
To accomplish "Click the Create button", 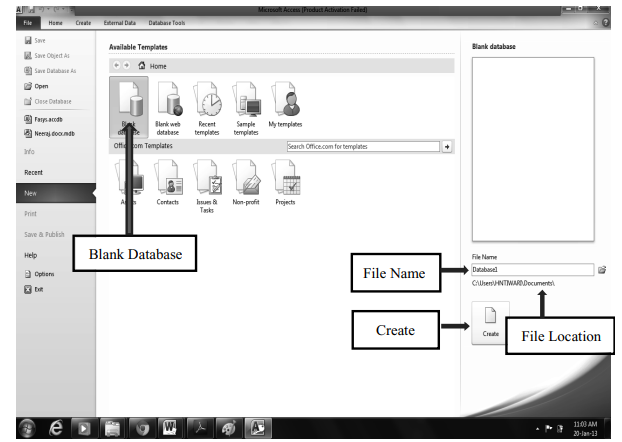I will 490,322.
